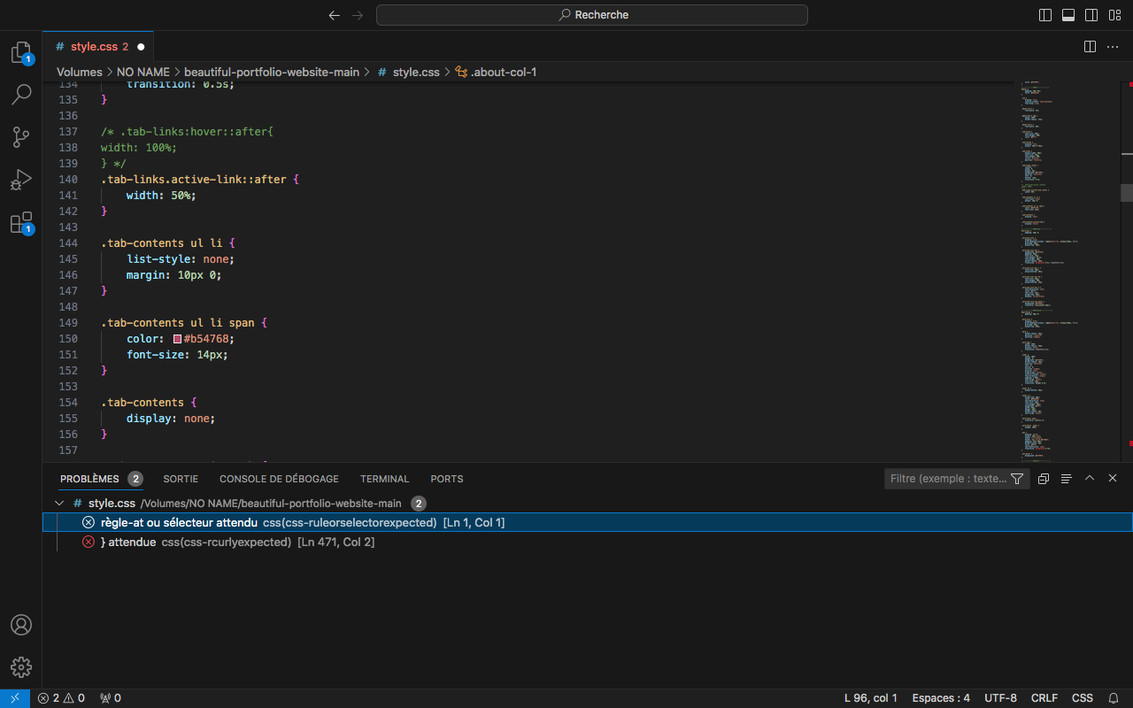Click commented '.tab-links:hover::after' line
1133x708 pixels.
coord(187,131)
